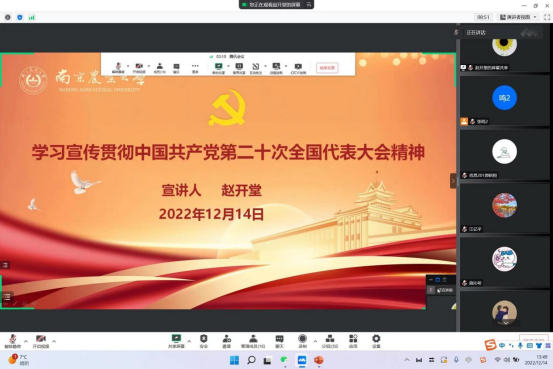Screen dimensions: 553x369
Task: Open the Share Screen tool
Action: pyautogui.click(x=176, y=341)
